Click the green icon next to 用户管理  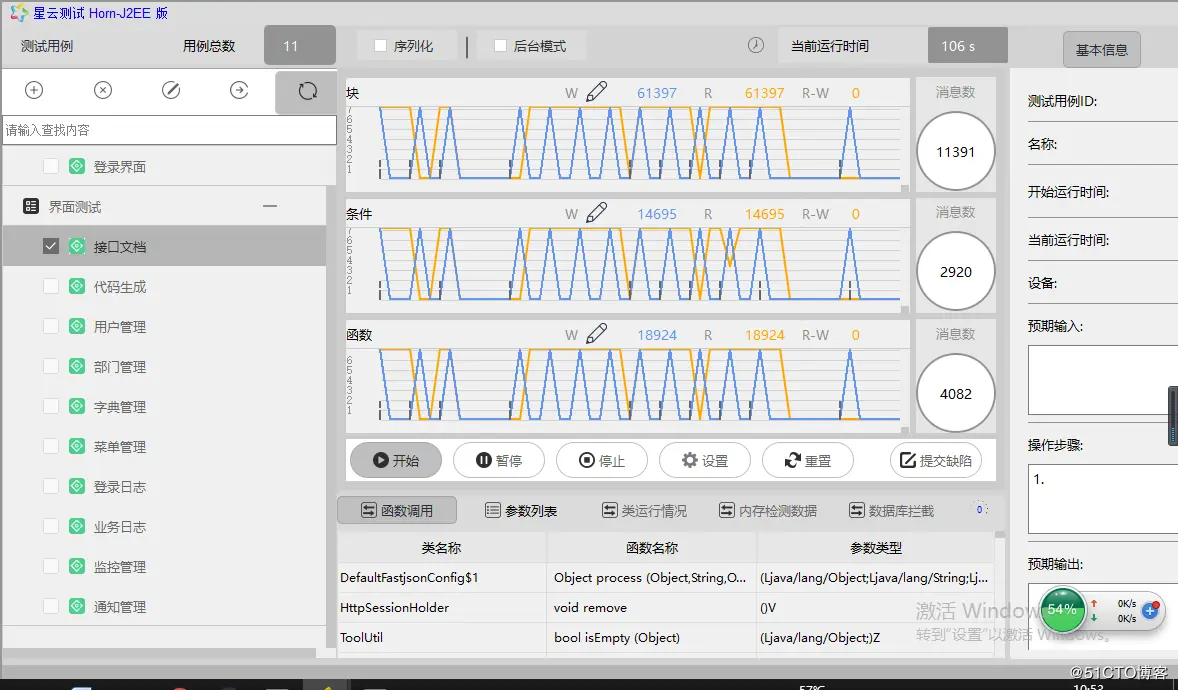coord(77,326)
